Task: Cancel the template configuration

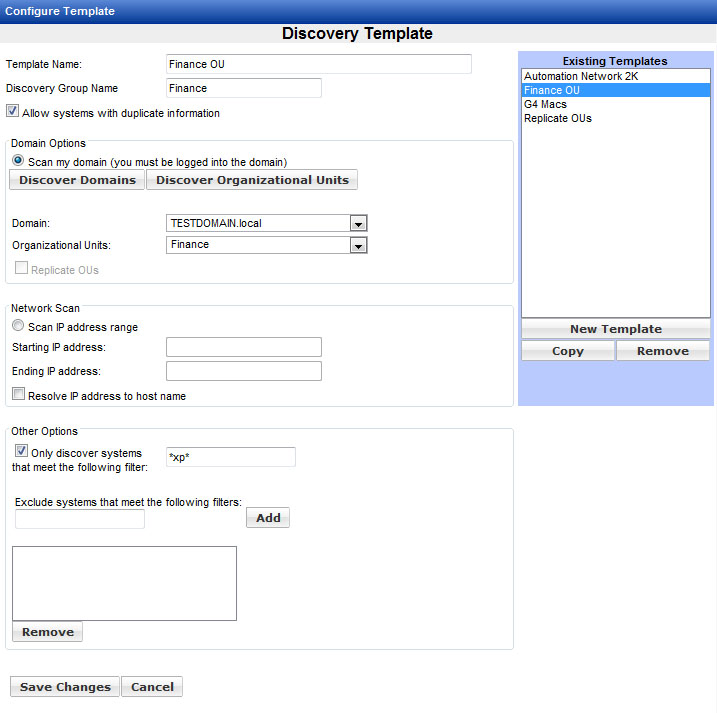Action: pyautogui.click(x=152, y=687)
